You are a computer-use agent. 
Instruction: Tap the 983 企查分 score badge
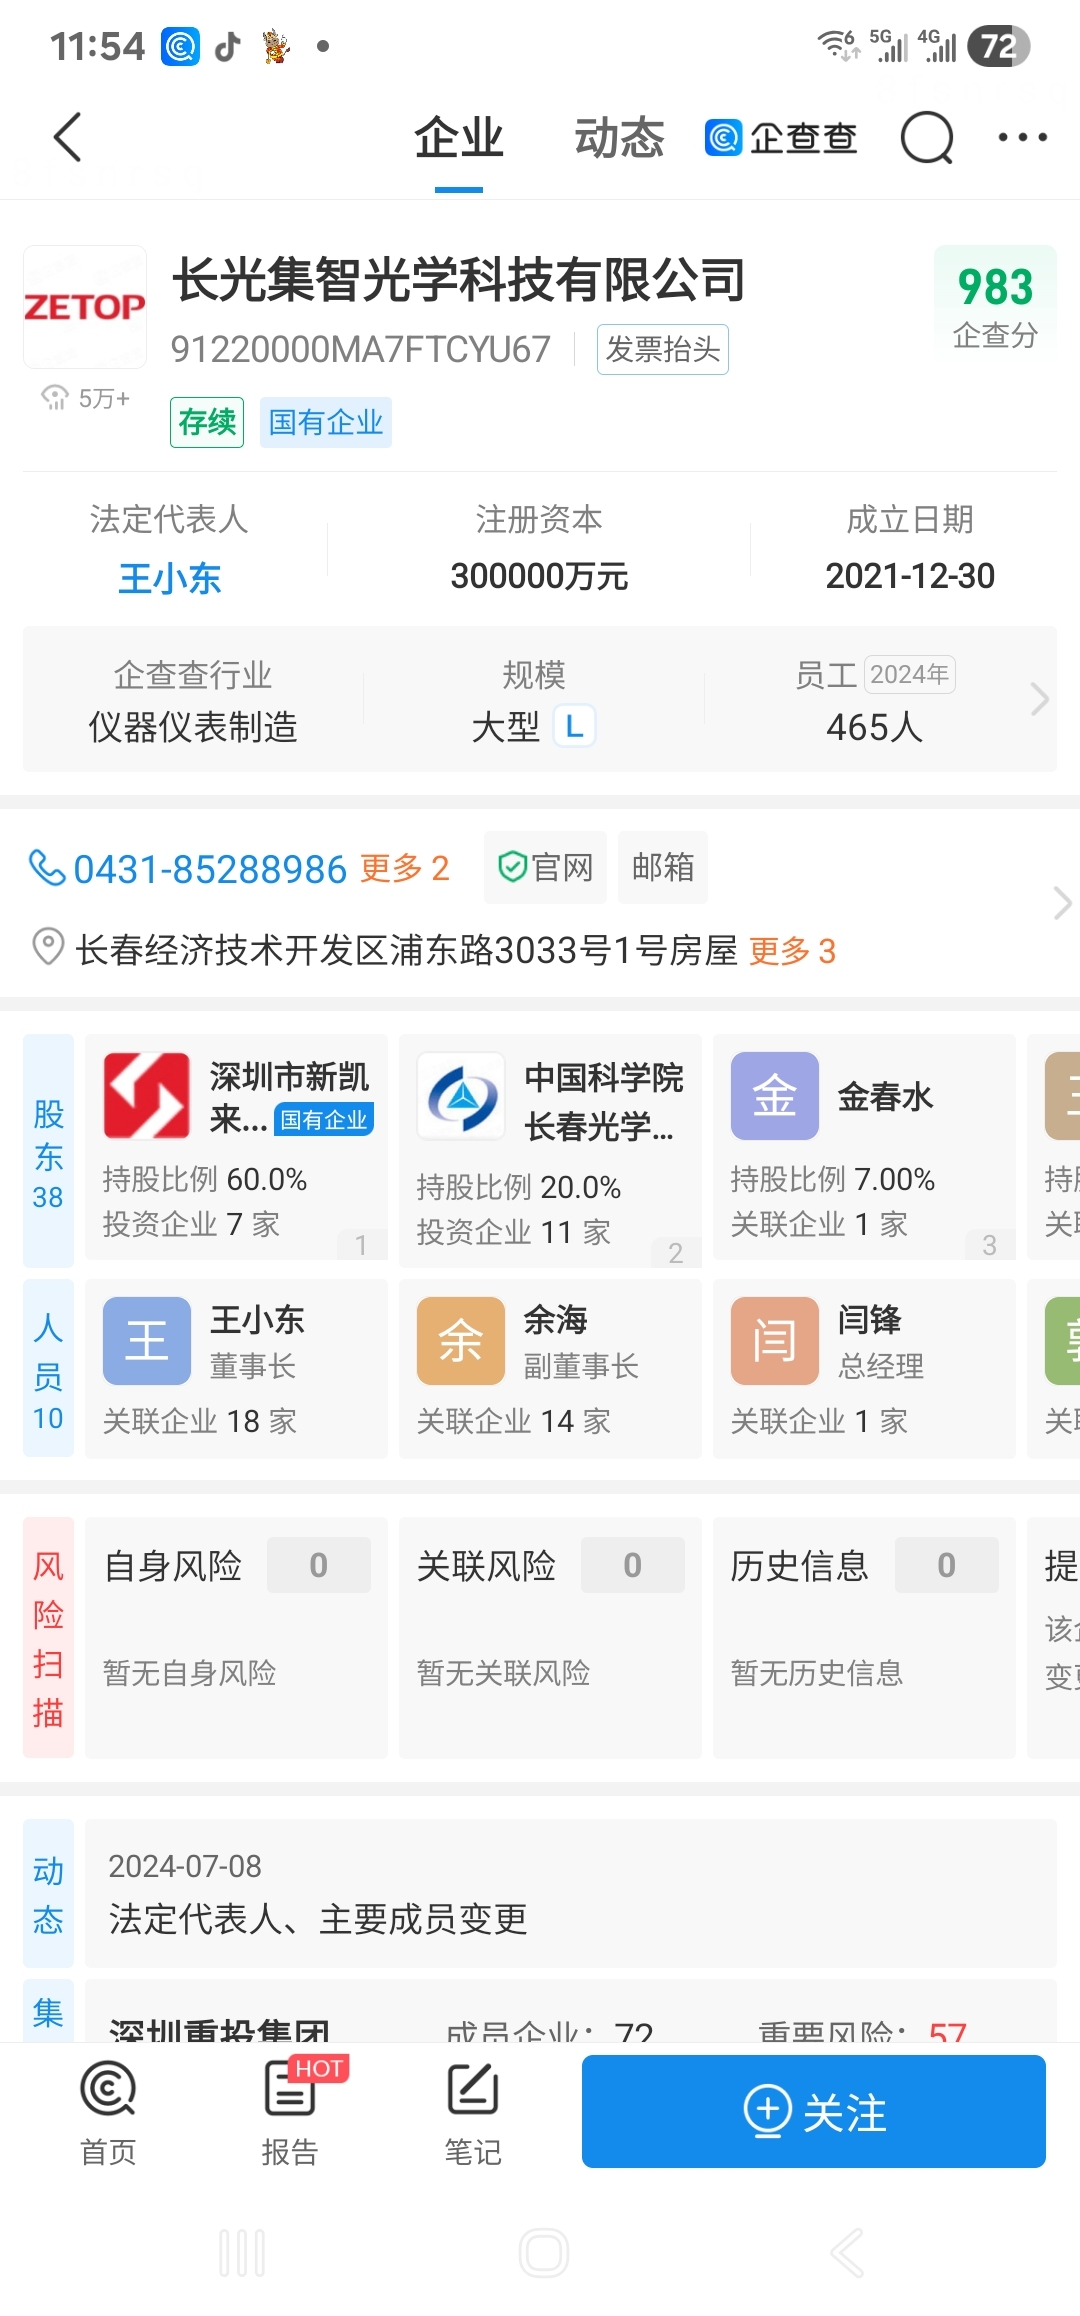[995, 307]
